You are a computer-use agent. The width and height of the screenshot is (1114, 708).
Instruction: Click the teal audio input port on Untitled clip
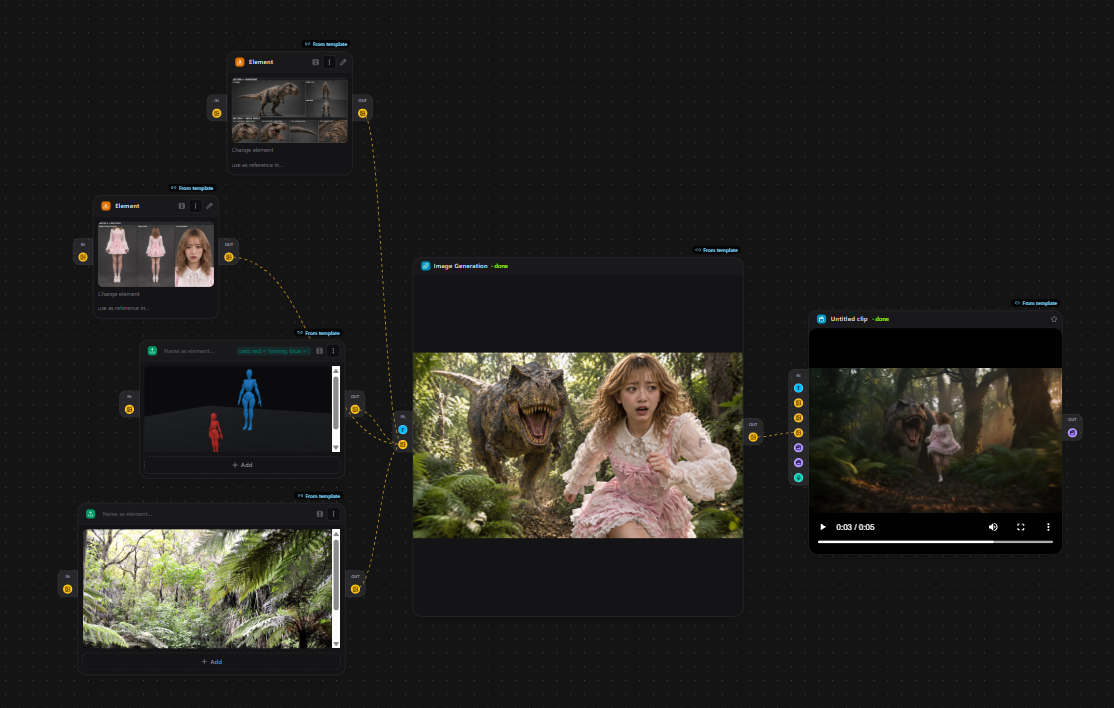click(799, 478)
